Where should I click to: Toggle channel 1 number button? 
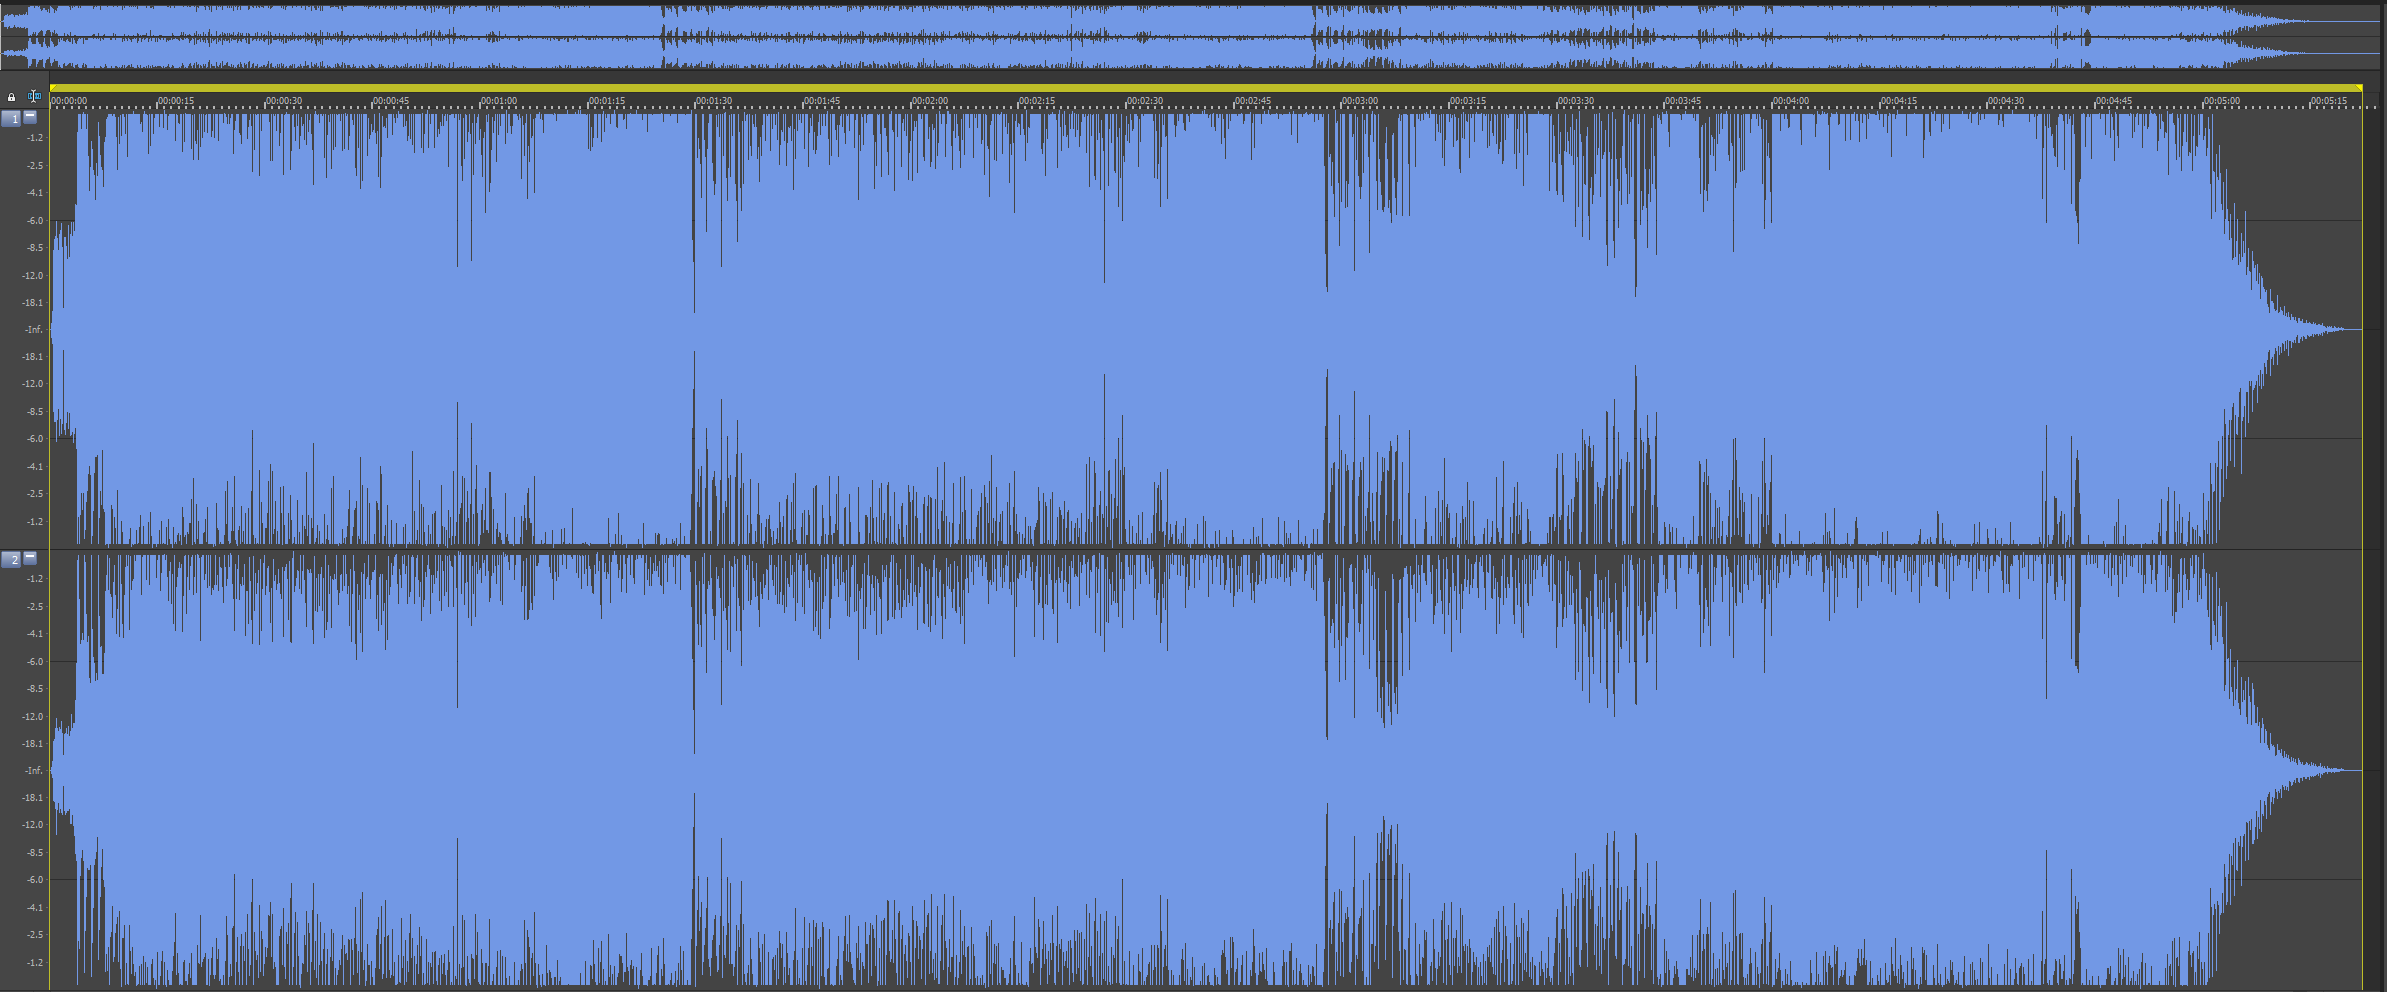coord(11,118)
